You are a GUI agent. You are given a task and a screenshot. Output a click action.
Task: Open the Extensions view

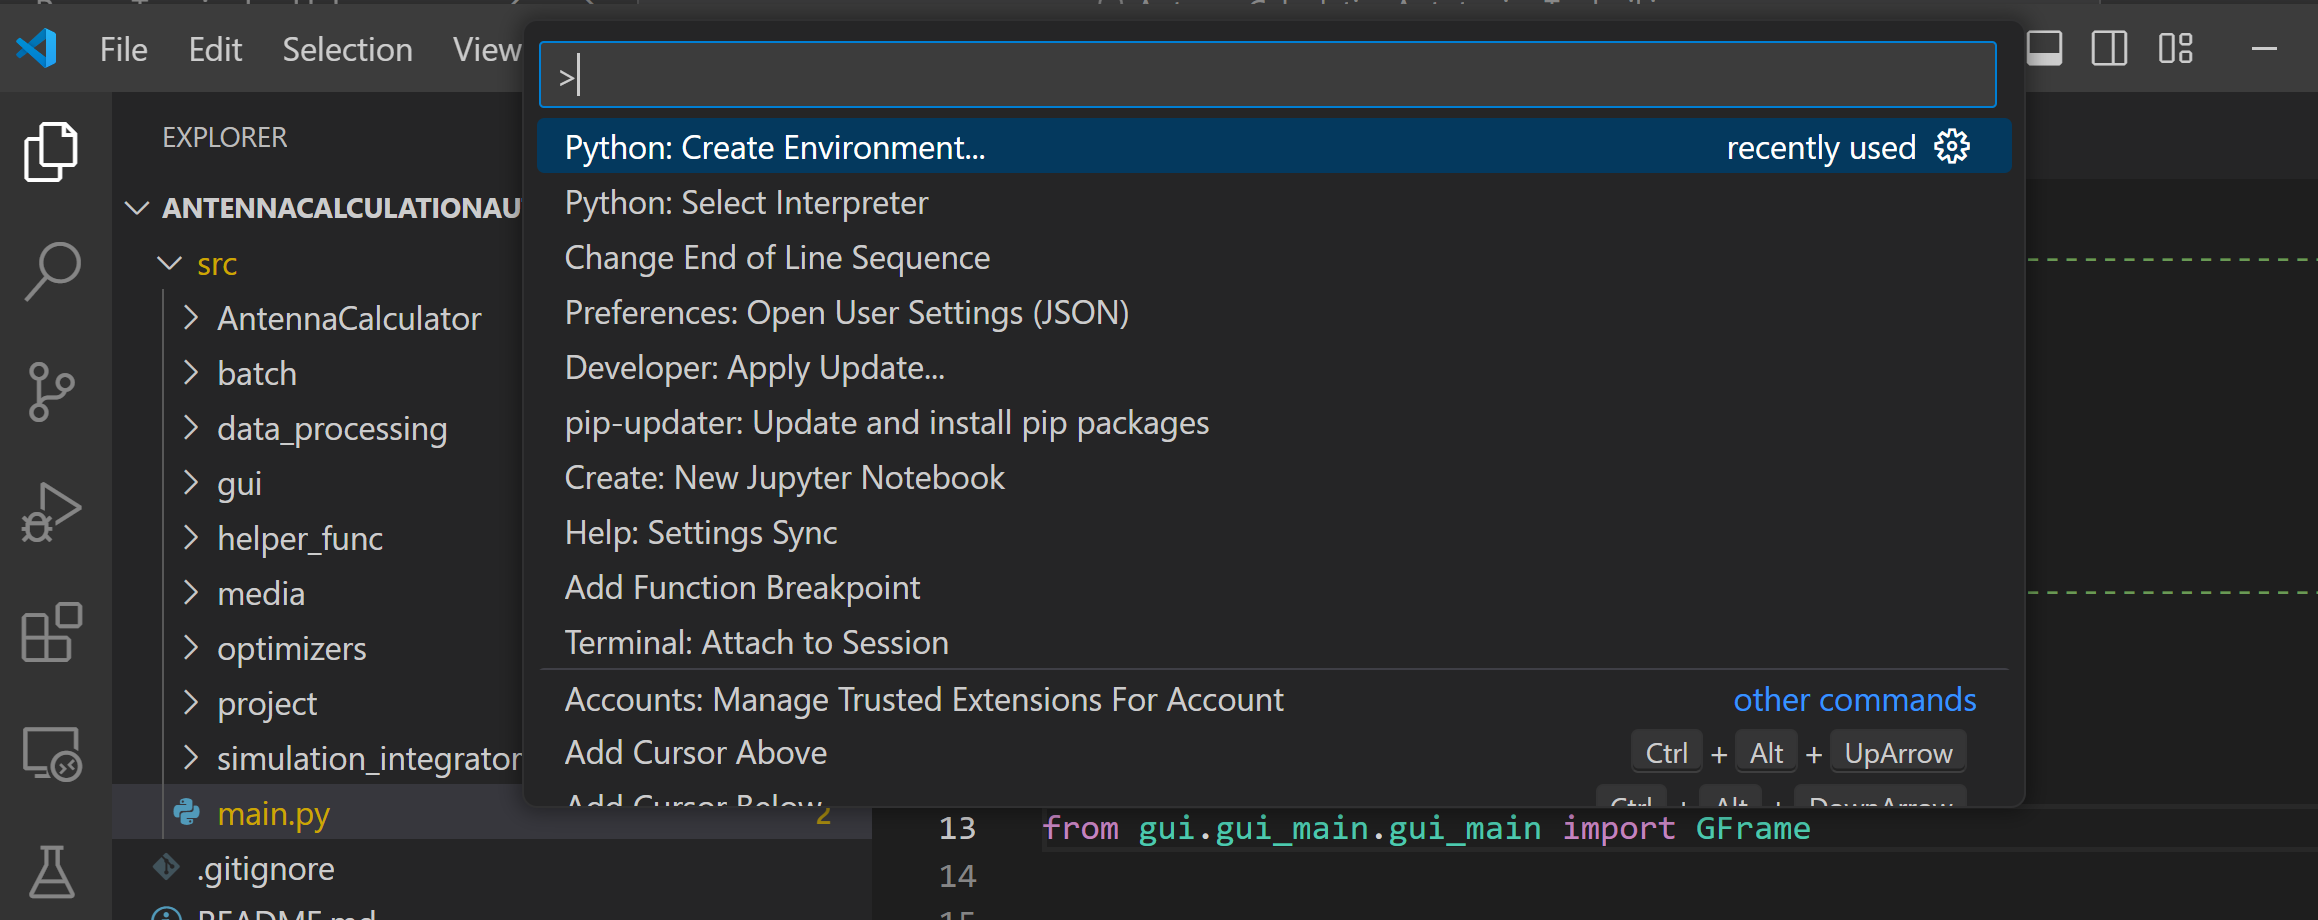coord(50,632)
